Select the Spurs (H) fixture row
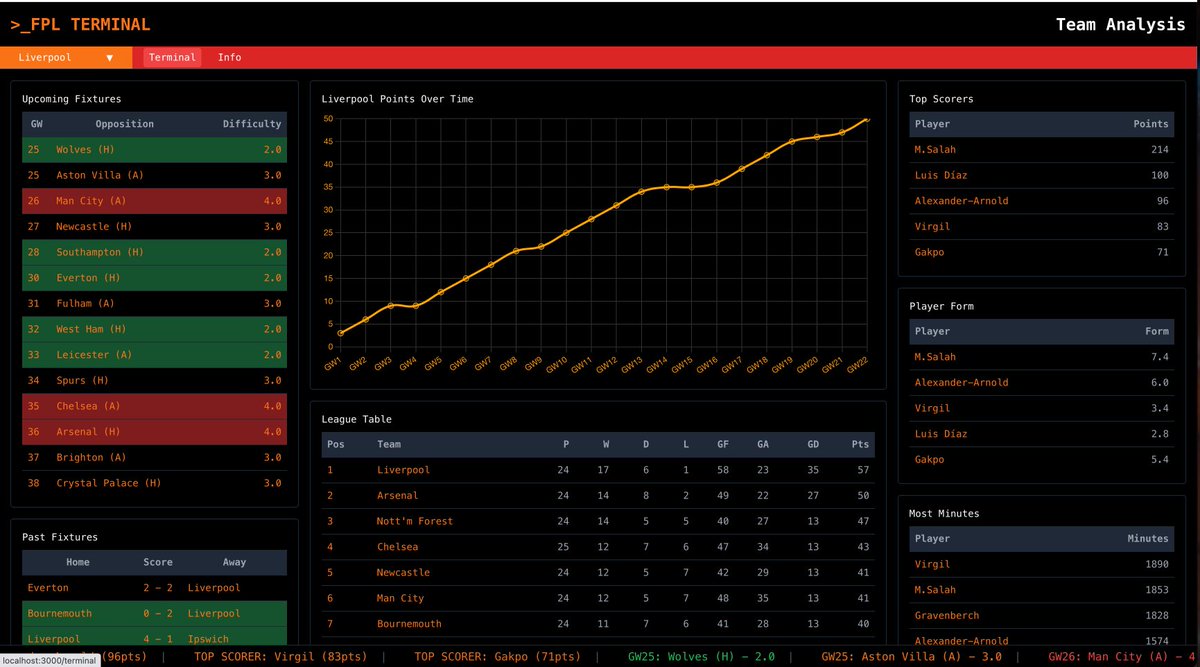Image resolution: width=1200 pixels, height=667 pixels. [154, 381]
